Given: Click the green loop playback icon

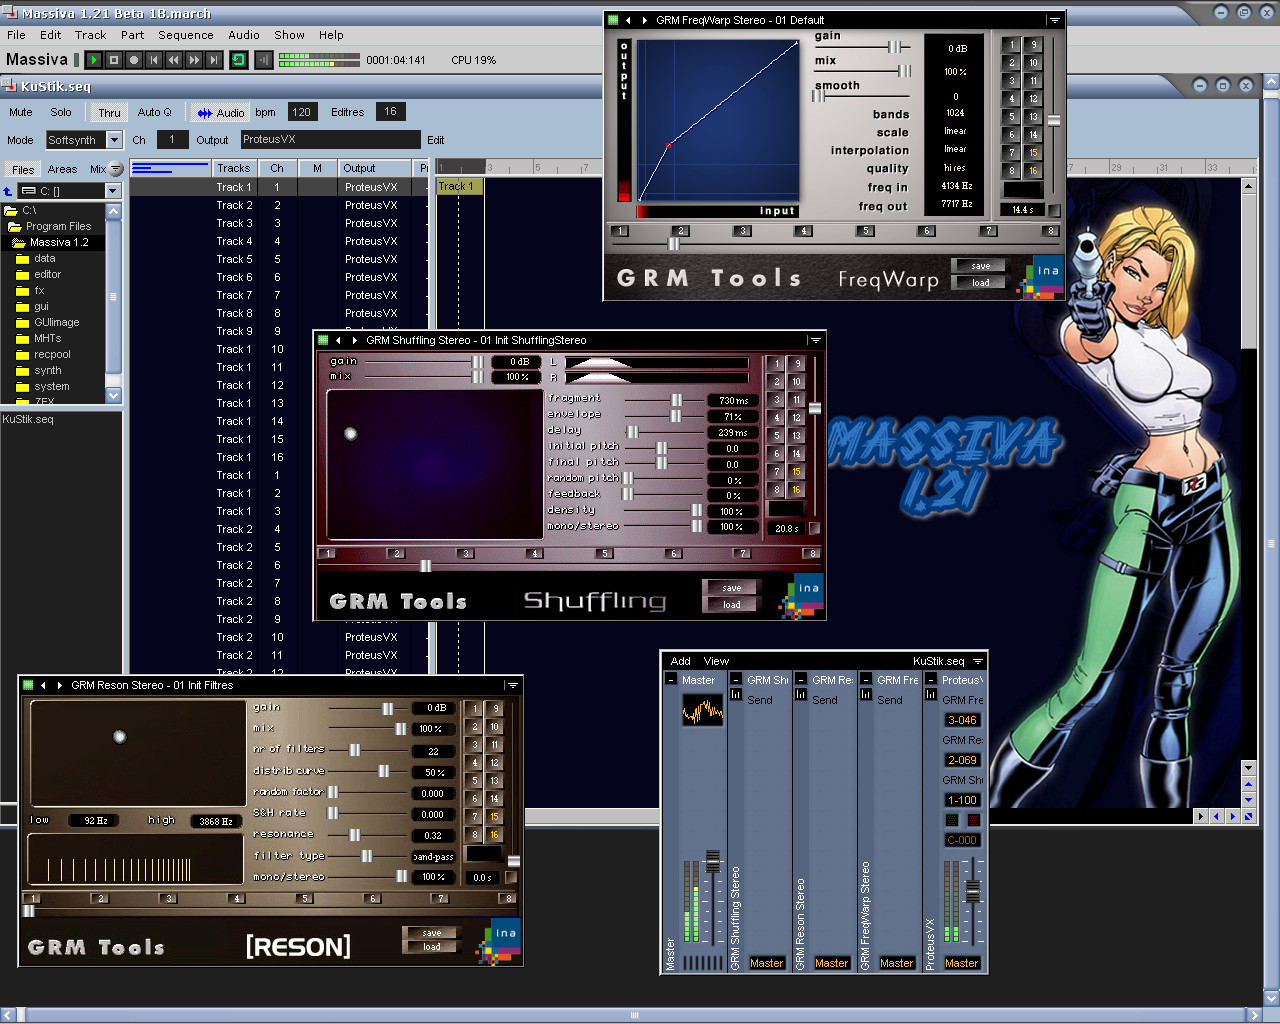Looking at the screenshot, I should [239, 60].
